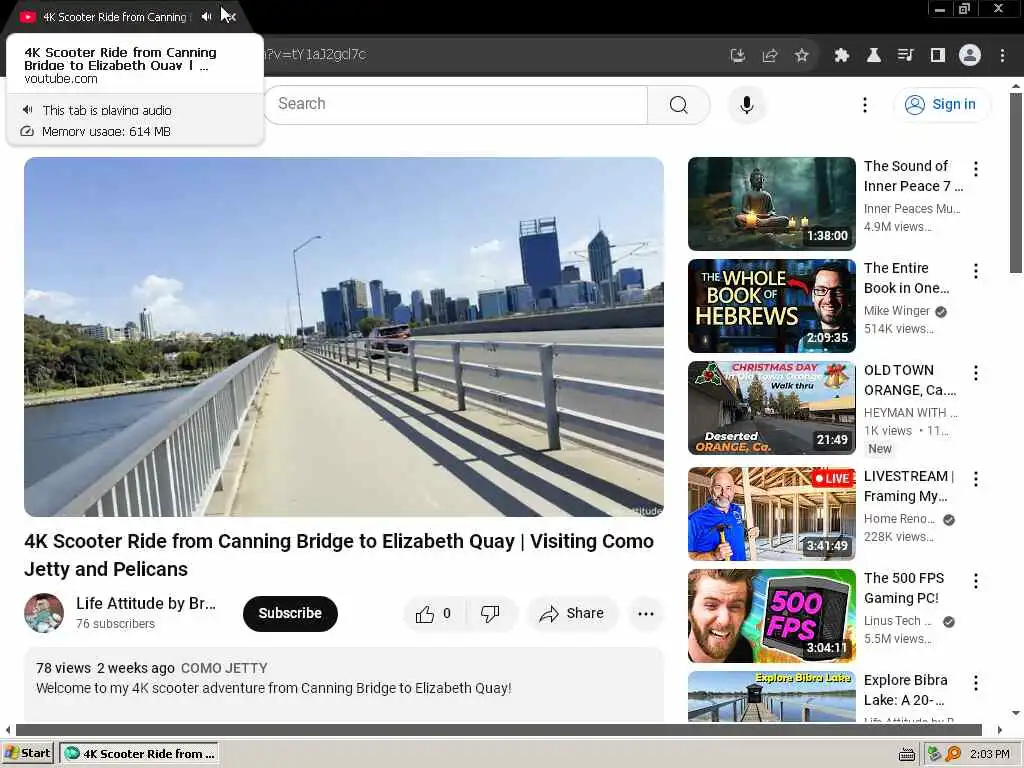Close the 4K Scooter Ride browser tab

point(231,17)
